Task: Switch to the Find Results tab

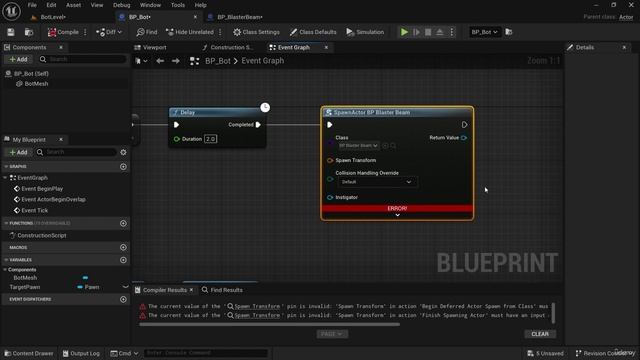Action: [x=222, y=290]
